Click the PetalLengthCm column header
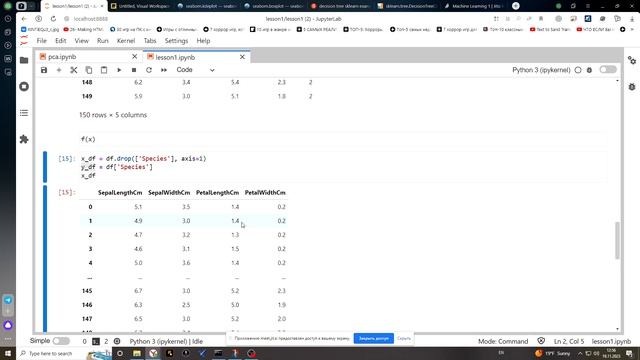Viewport: 640px width, 360px height. click(217, 193)
